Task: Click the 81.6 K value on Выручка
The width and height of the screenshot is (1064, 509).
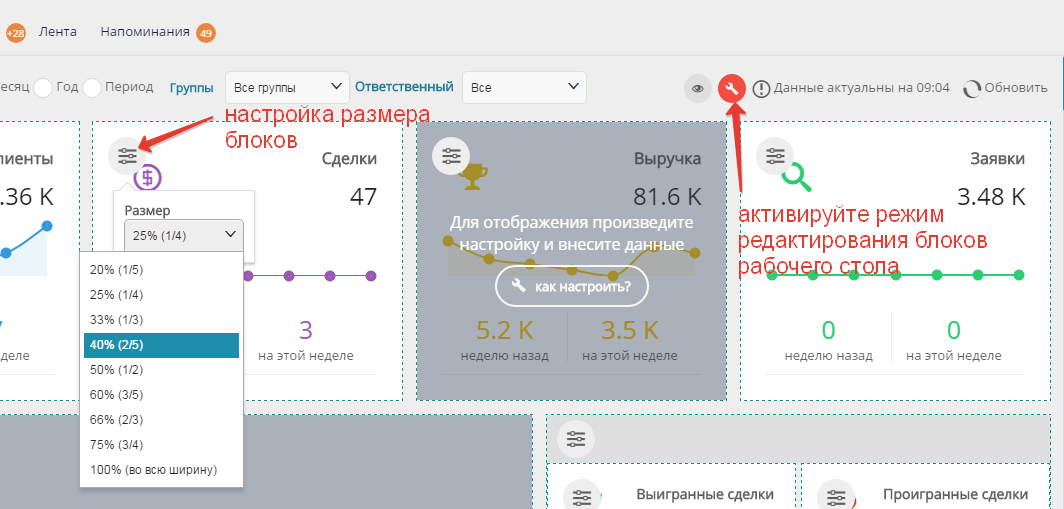Action: (667, 197)
